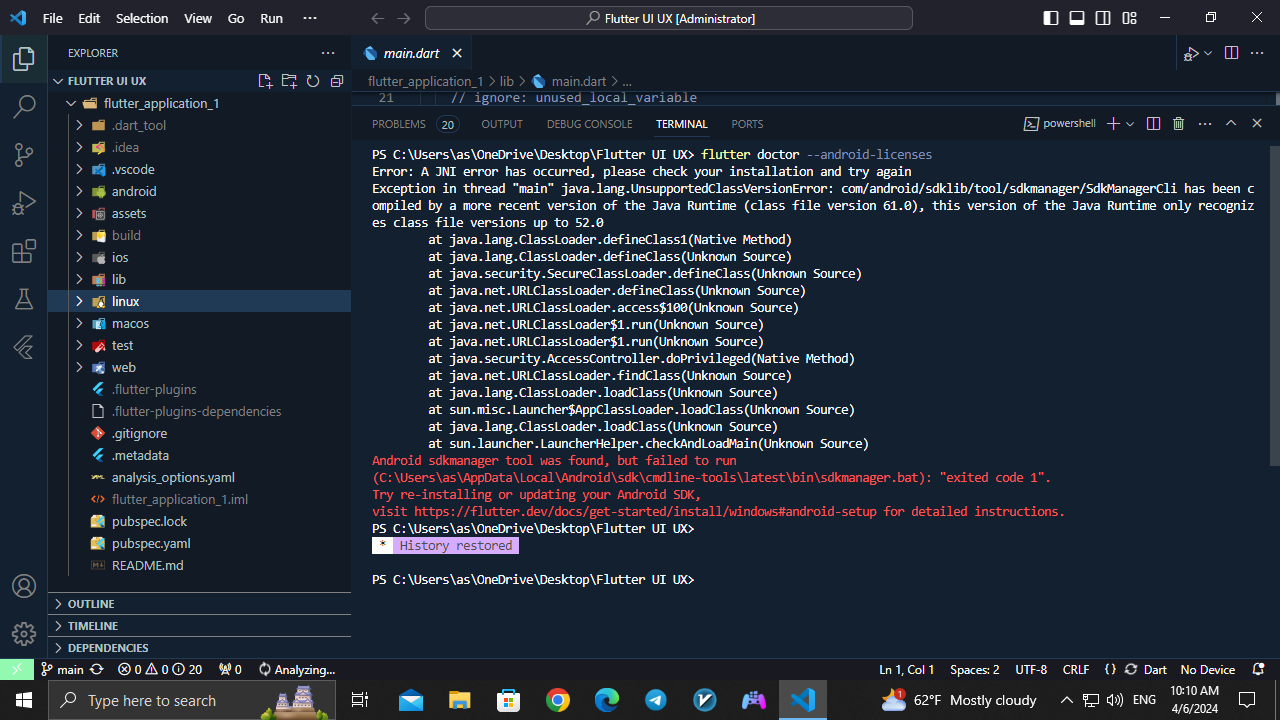Open README.md in Explorer
The image size is (1280, 720).
coord(147,565)
